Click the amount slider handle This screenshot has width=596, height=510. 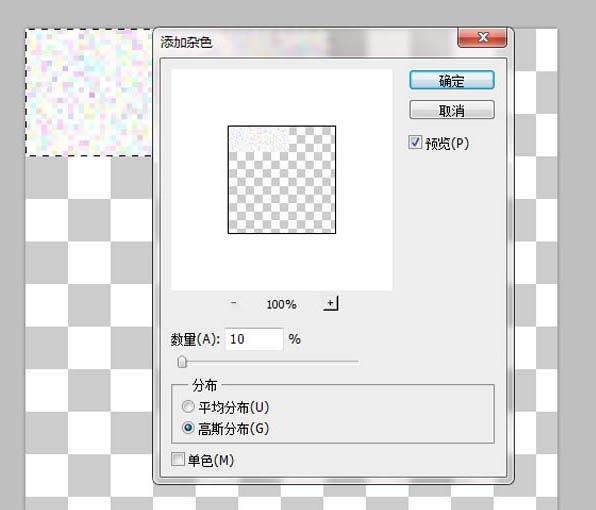coord(182,362)
